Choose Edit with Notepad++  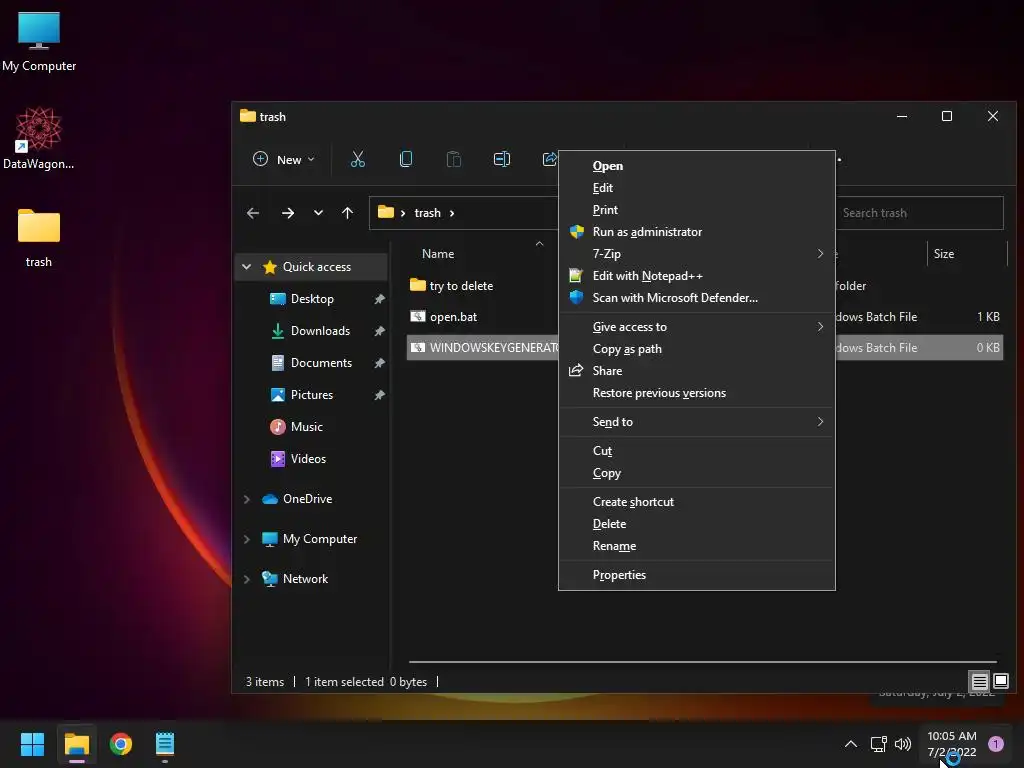click(x=697, y=276)
